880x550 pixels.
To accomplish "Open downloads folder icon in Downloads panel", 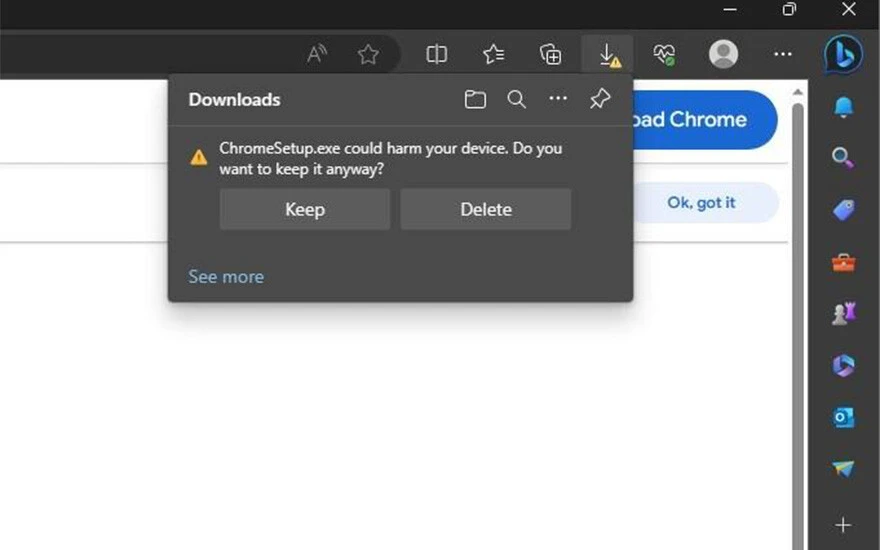I will pos(475,99).
